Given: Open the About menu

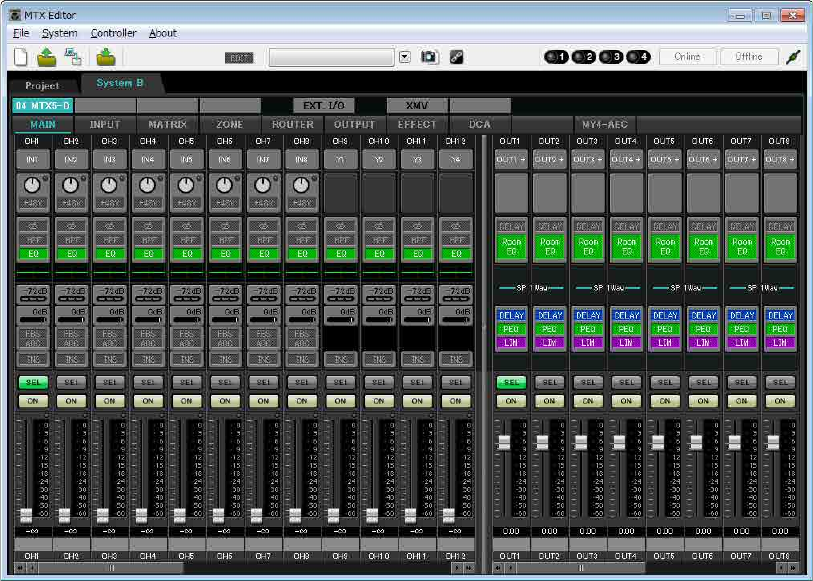Looking at the screenshot, I should tap(163, 33).
